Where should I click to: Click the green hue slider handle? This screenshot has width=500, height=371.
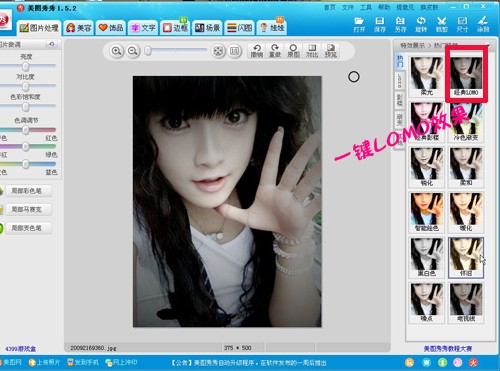(x=25, y=147)
